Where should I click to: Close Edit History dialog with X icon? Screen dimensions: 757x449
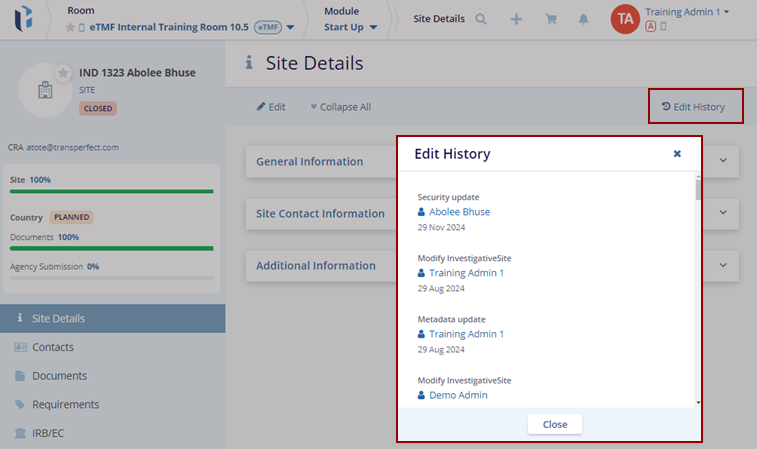[677, 154]
